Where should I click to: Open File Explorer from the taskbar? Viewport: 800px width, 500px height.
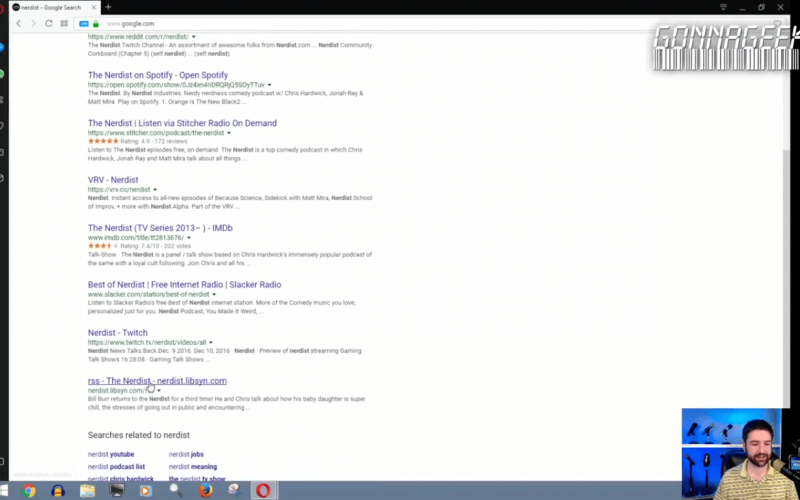tap(87, 491)
